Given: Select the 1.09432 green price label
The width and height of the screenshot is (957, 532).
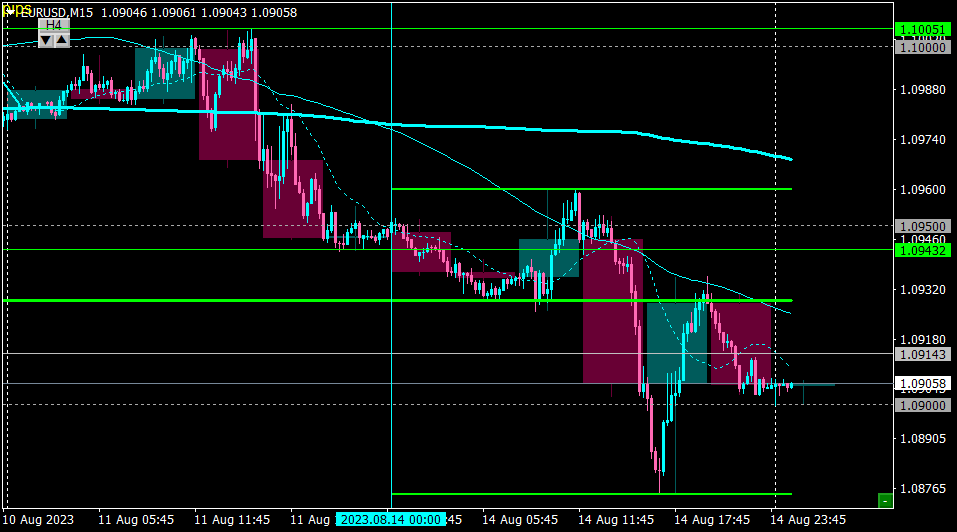Looking at the screenshot, I should point(923,250).
